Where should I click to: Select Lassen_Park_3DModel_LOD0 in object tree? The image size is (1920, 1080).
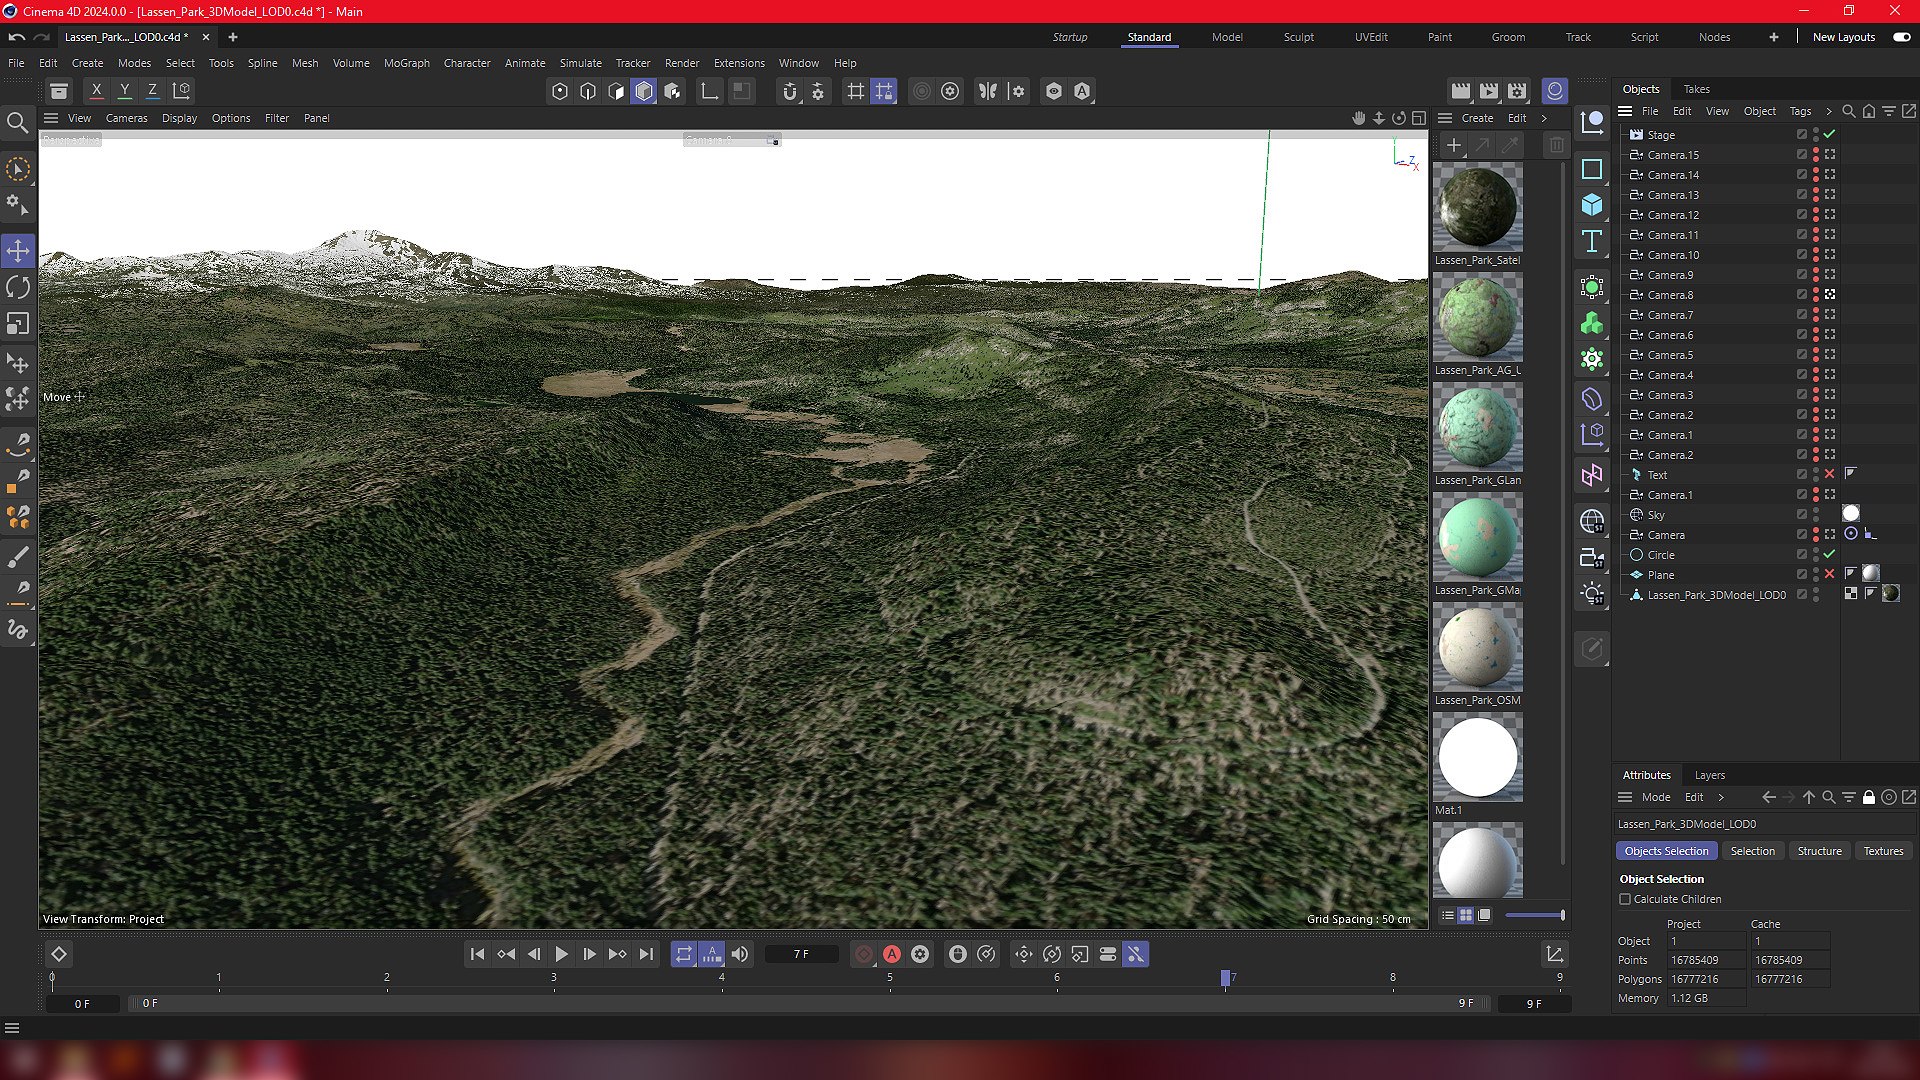(x=1716, y=595)
